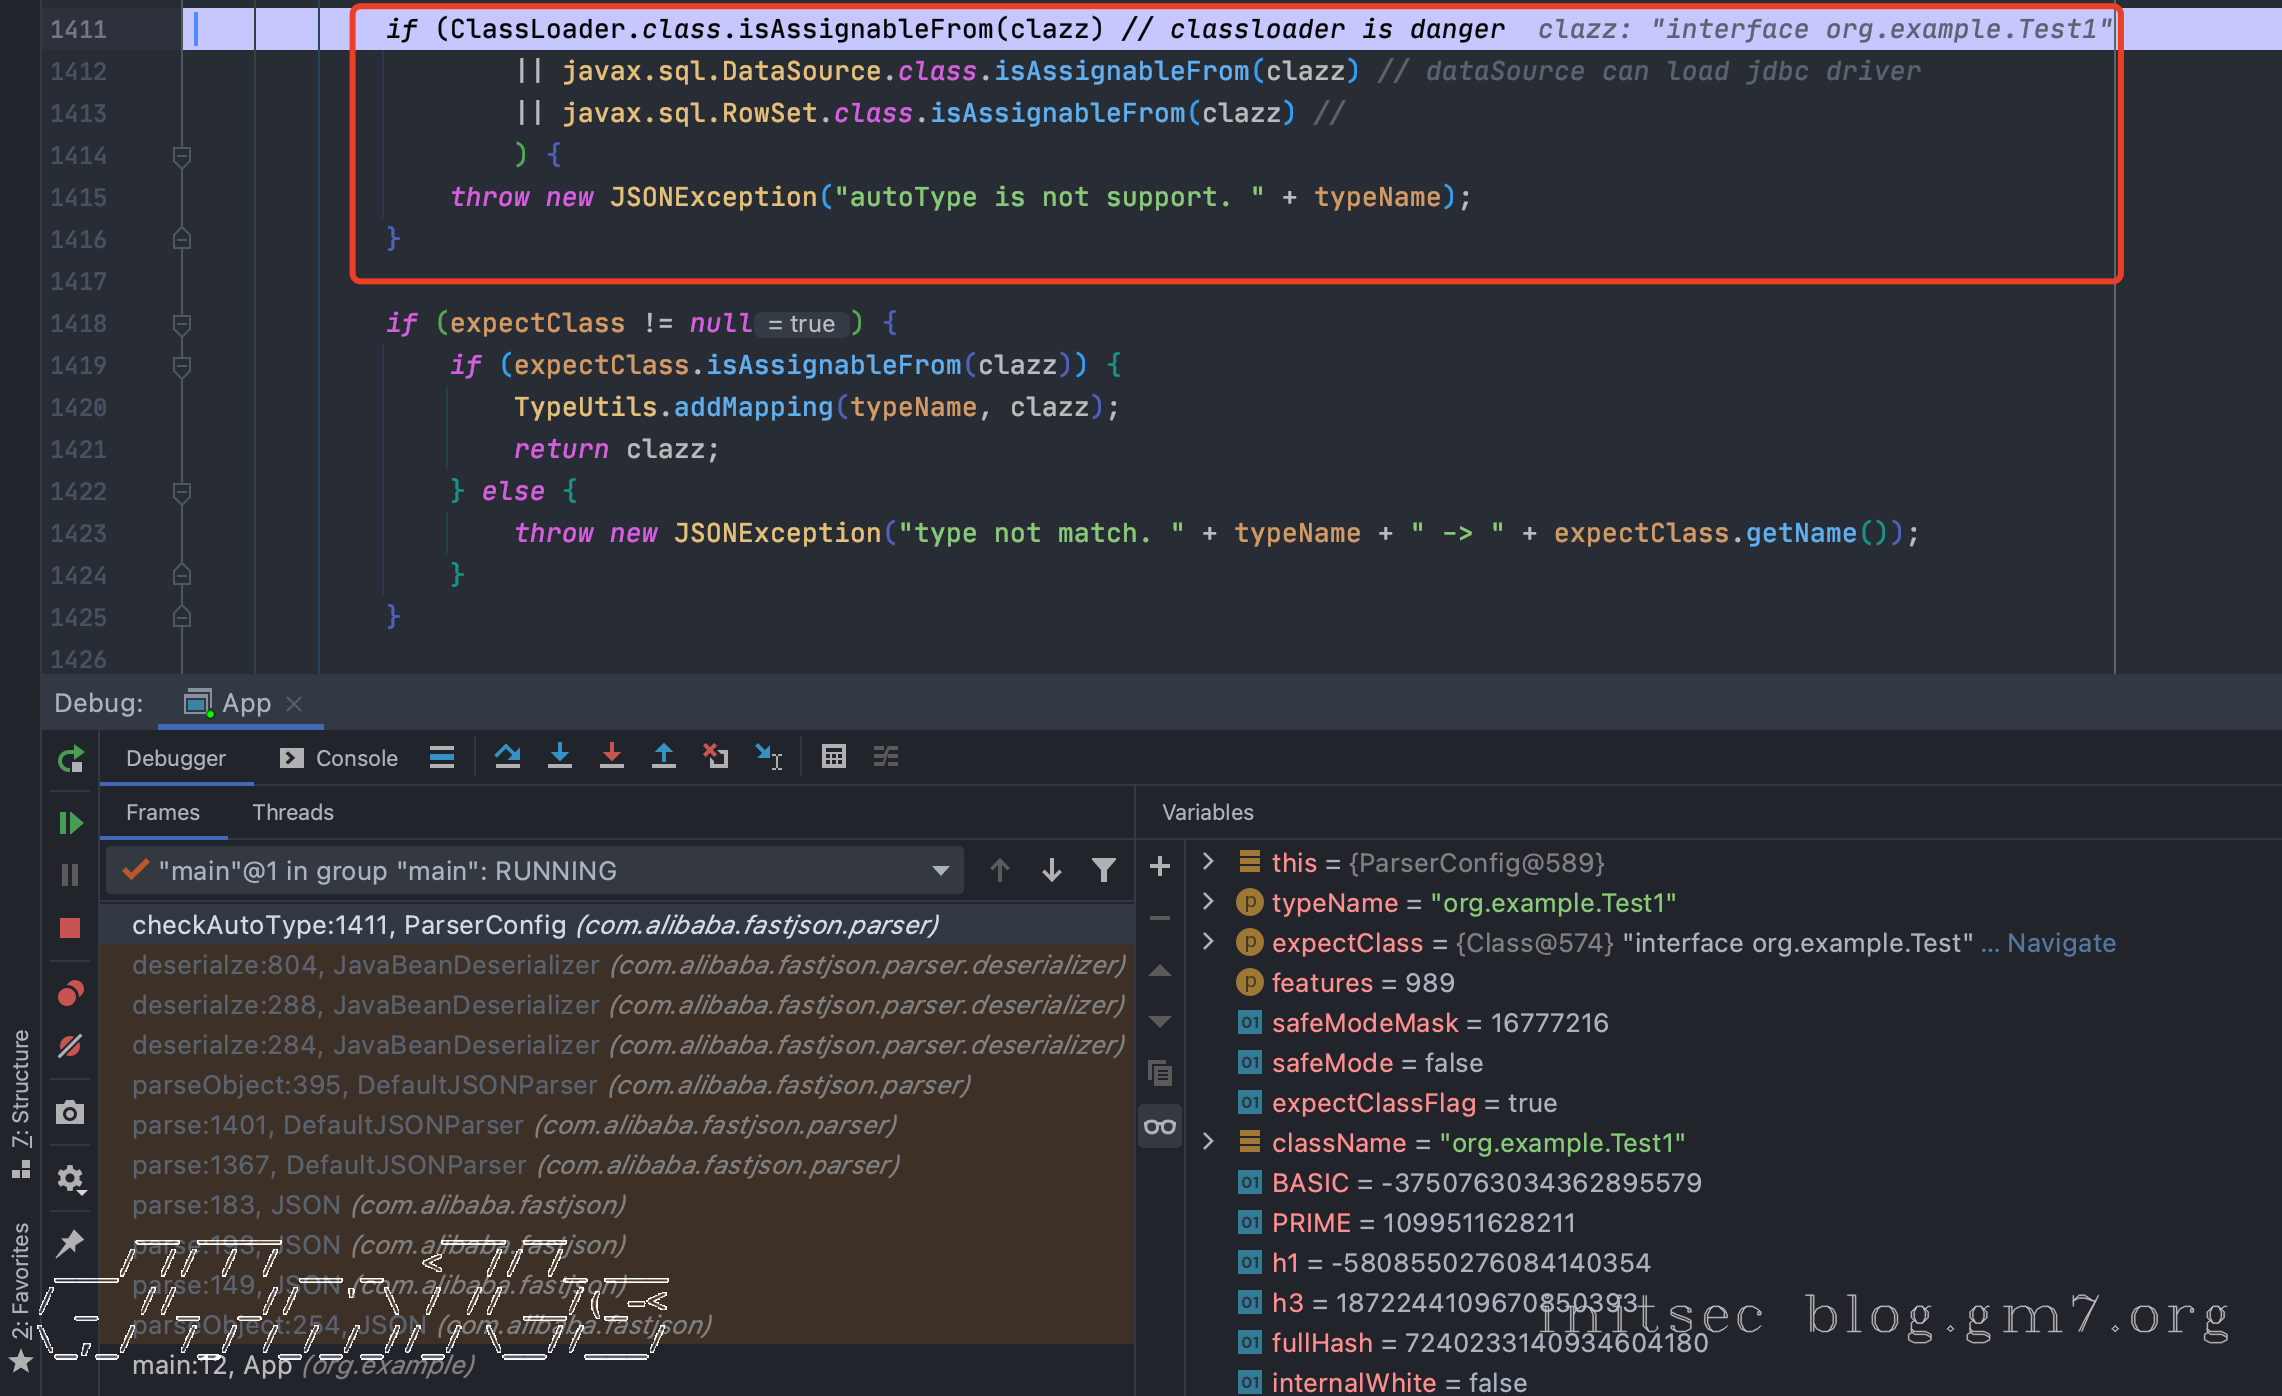Image resolution: width=2282 pixels, height=1396 pixels.
Task: Switch to the Console tab
Action: tap(340, 758)
